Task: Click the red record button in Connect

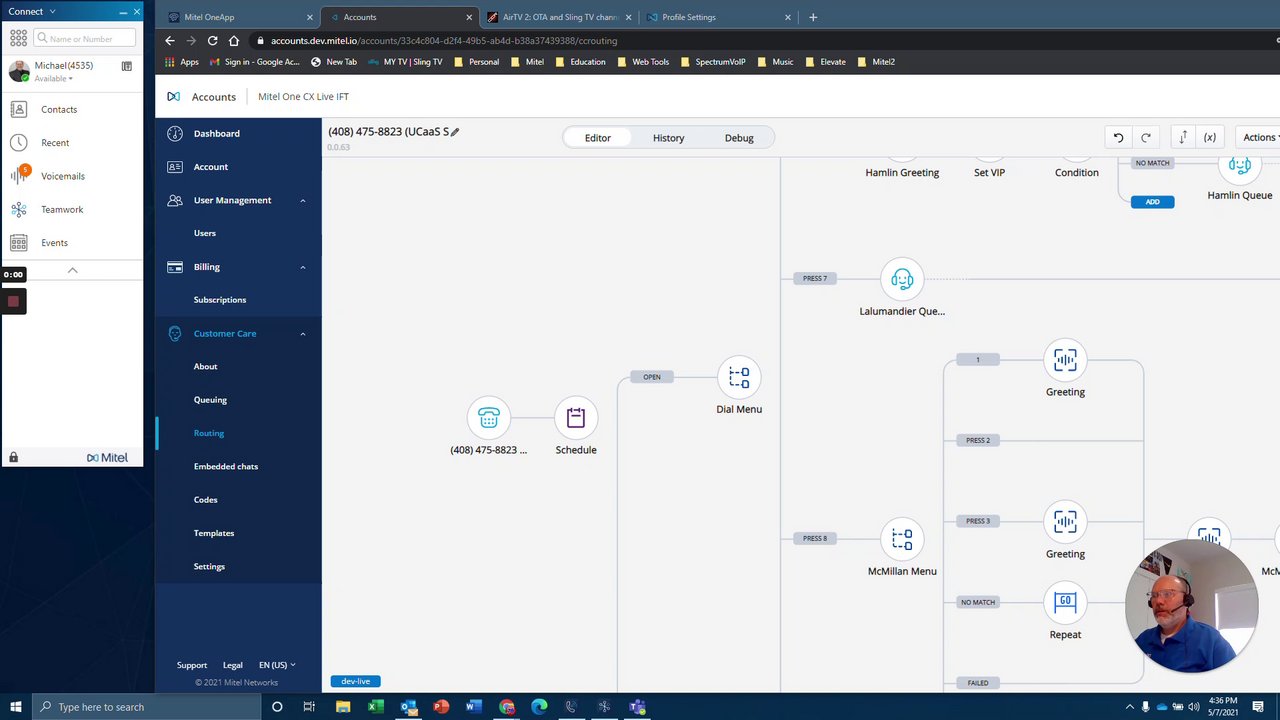Action: coord(13,301)
